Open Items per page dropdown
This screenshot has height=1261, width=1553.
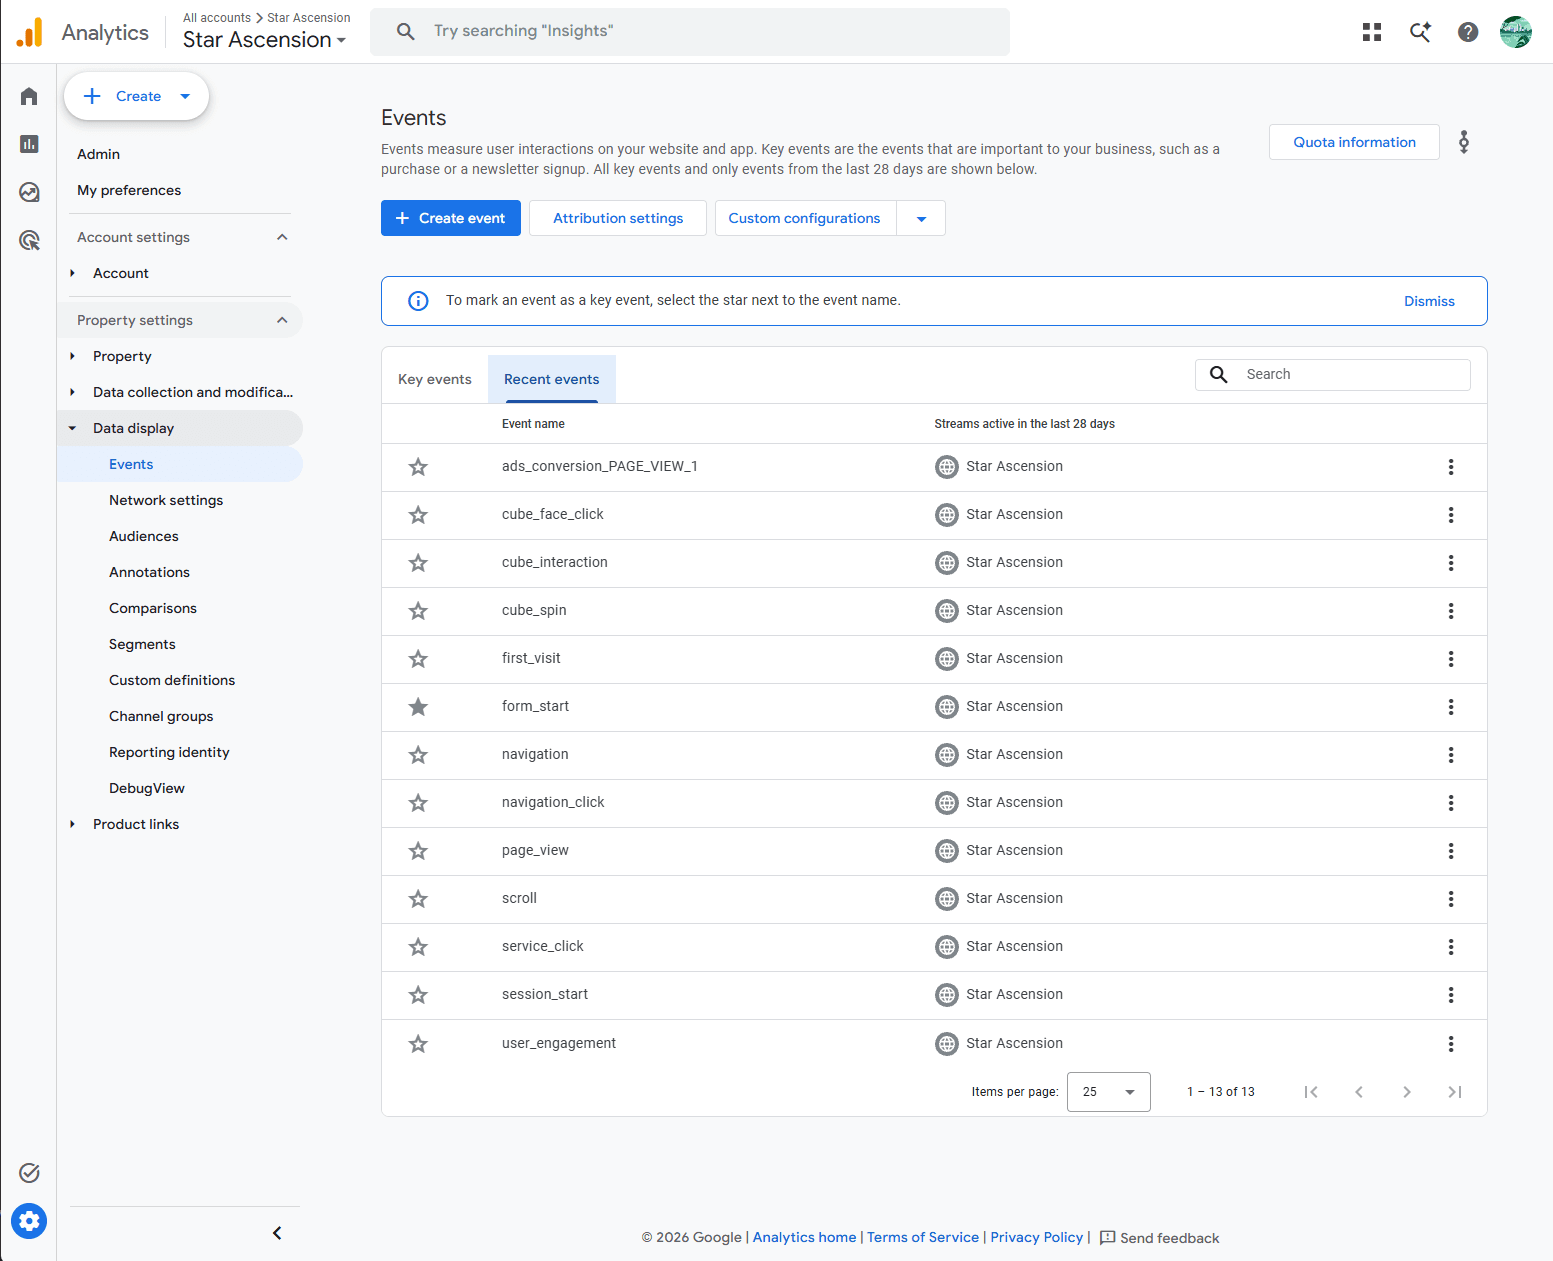click(1108, 1092)
